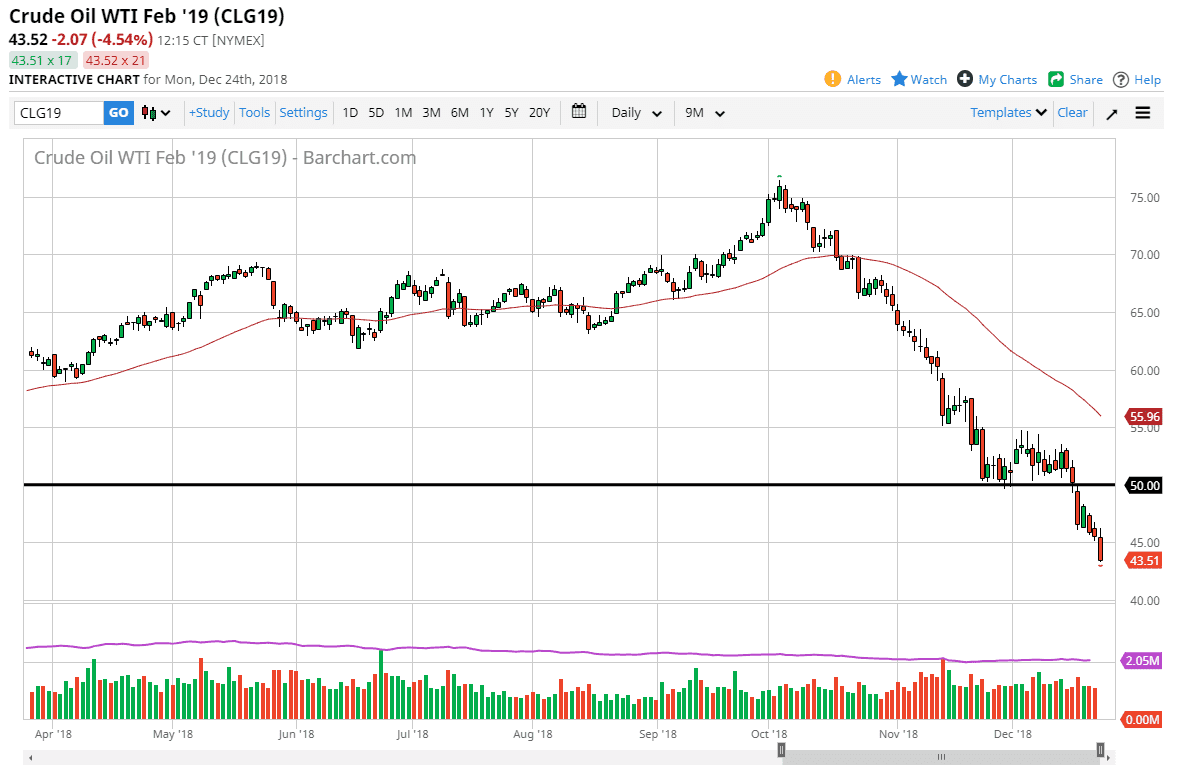Click the Oct '18 x-axis label
This screenshot has height=766, width=1177.
(769, 734)
